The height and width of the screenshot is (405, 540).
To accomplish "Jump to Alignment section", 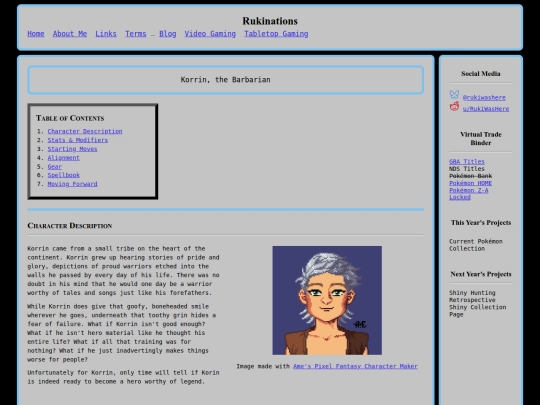I will tap(64, 158).
